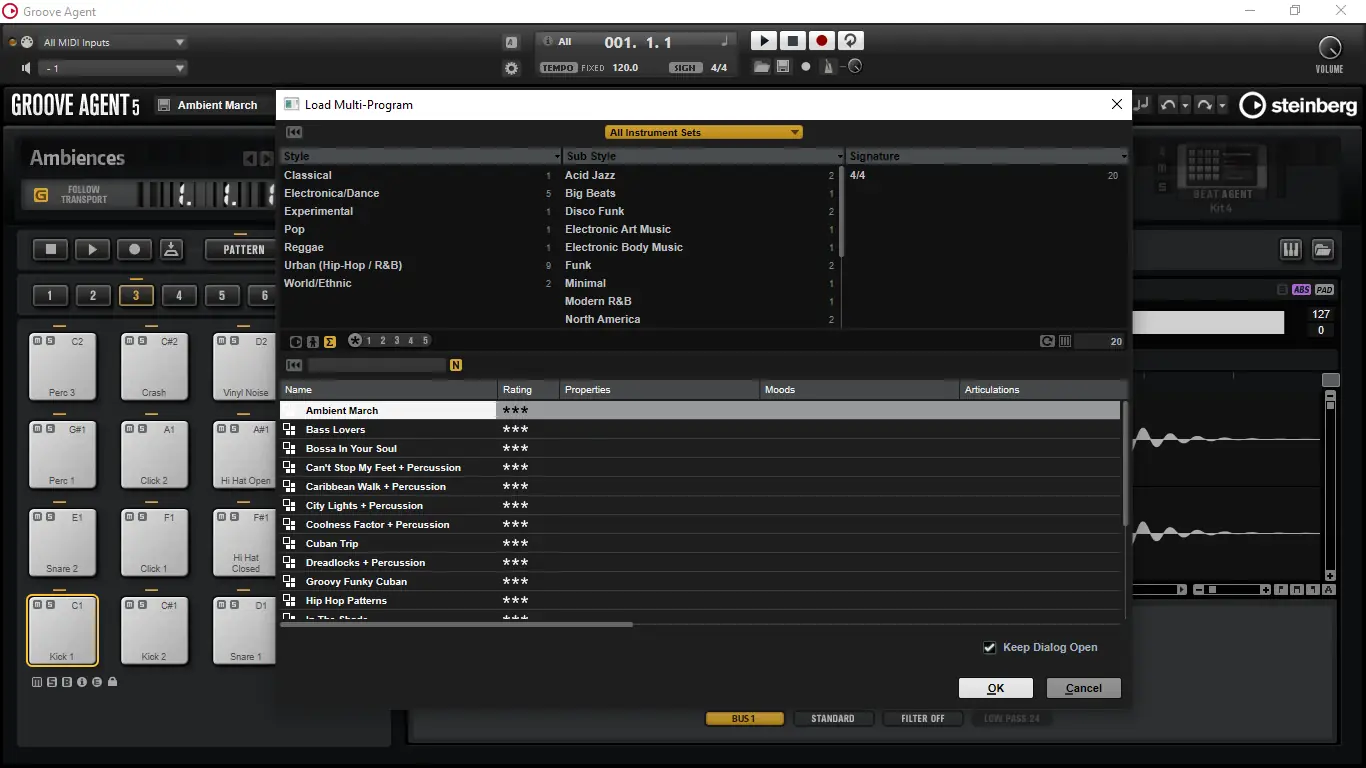This screenshot has width=1366, height=768.
Task: Reset filters with the top rewind icon
Action: pos(294,132)
